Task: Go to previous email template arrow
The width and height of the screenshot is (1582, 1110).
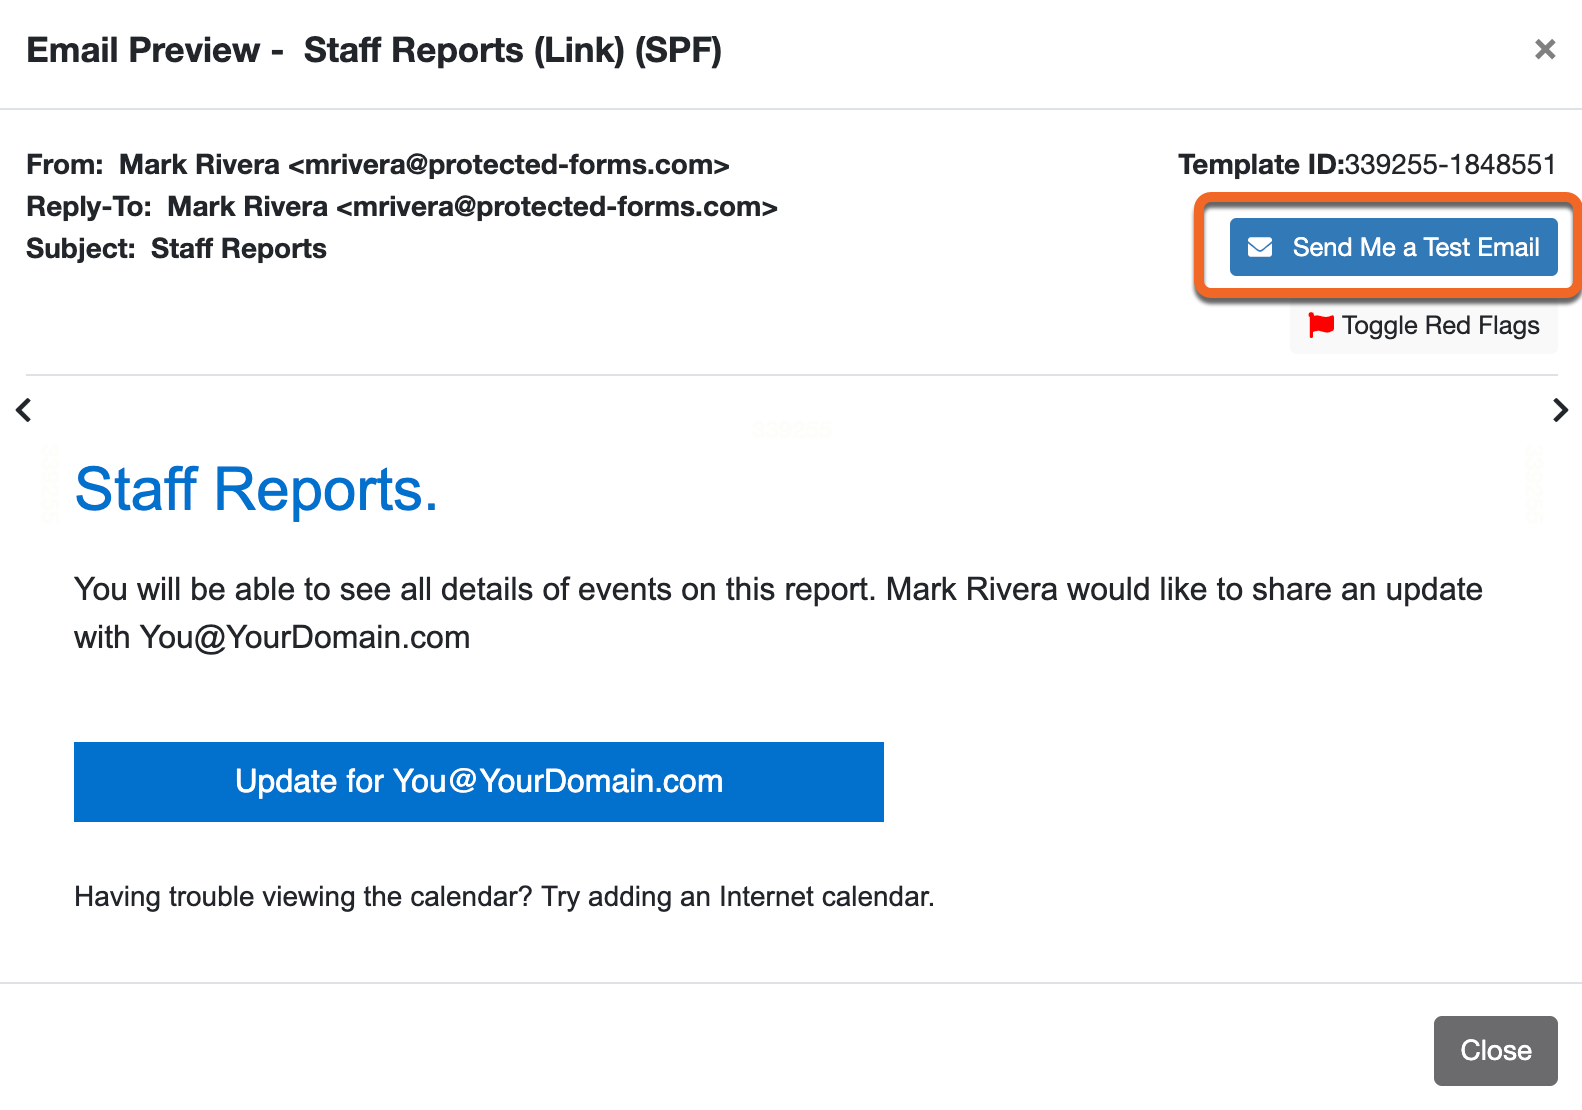Action: tap(24, 410)
